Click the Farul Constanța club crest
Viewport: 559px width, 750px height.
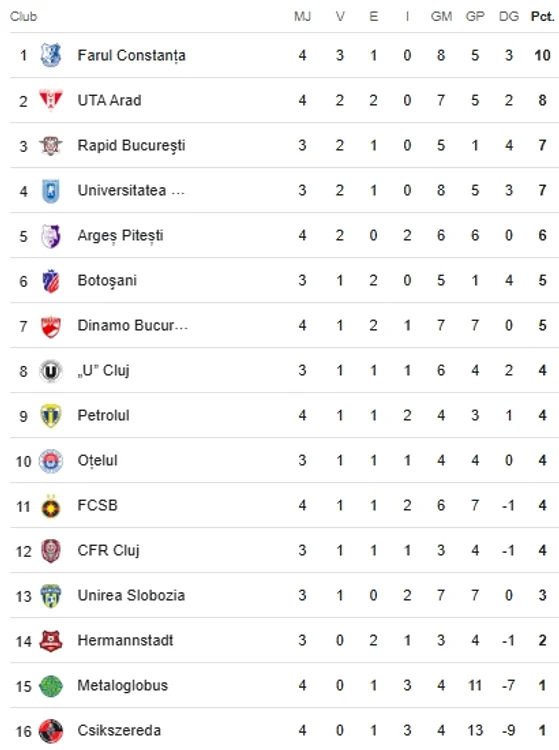click(x=51, y=55)
